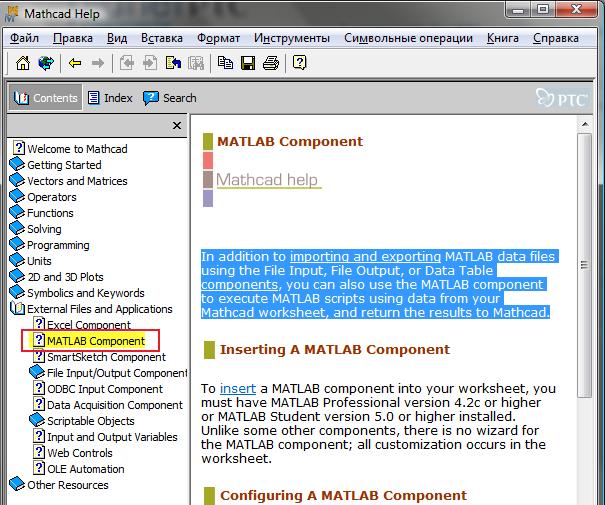
Task: Click ODBC Input Component topic icon
Action: pyautogui.click(x=39, y=388)
